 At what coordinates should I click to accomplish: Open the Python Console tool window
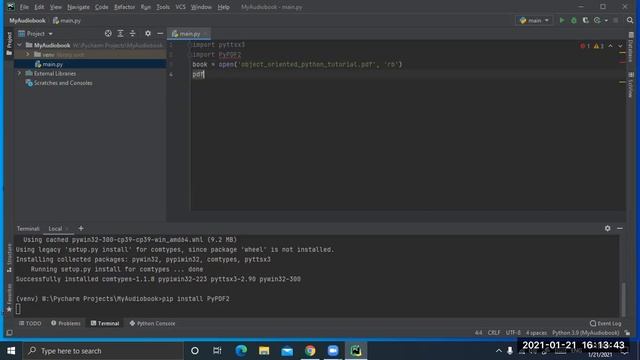coord(152,323)
